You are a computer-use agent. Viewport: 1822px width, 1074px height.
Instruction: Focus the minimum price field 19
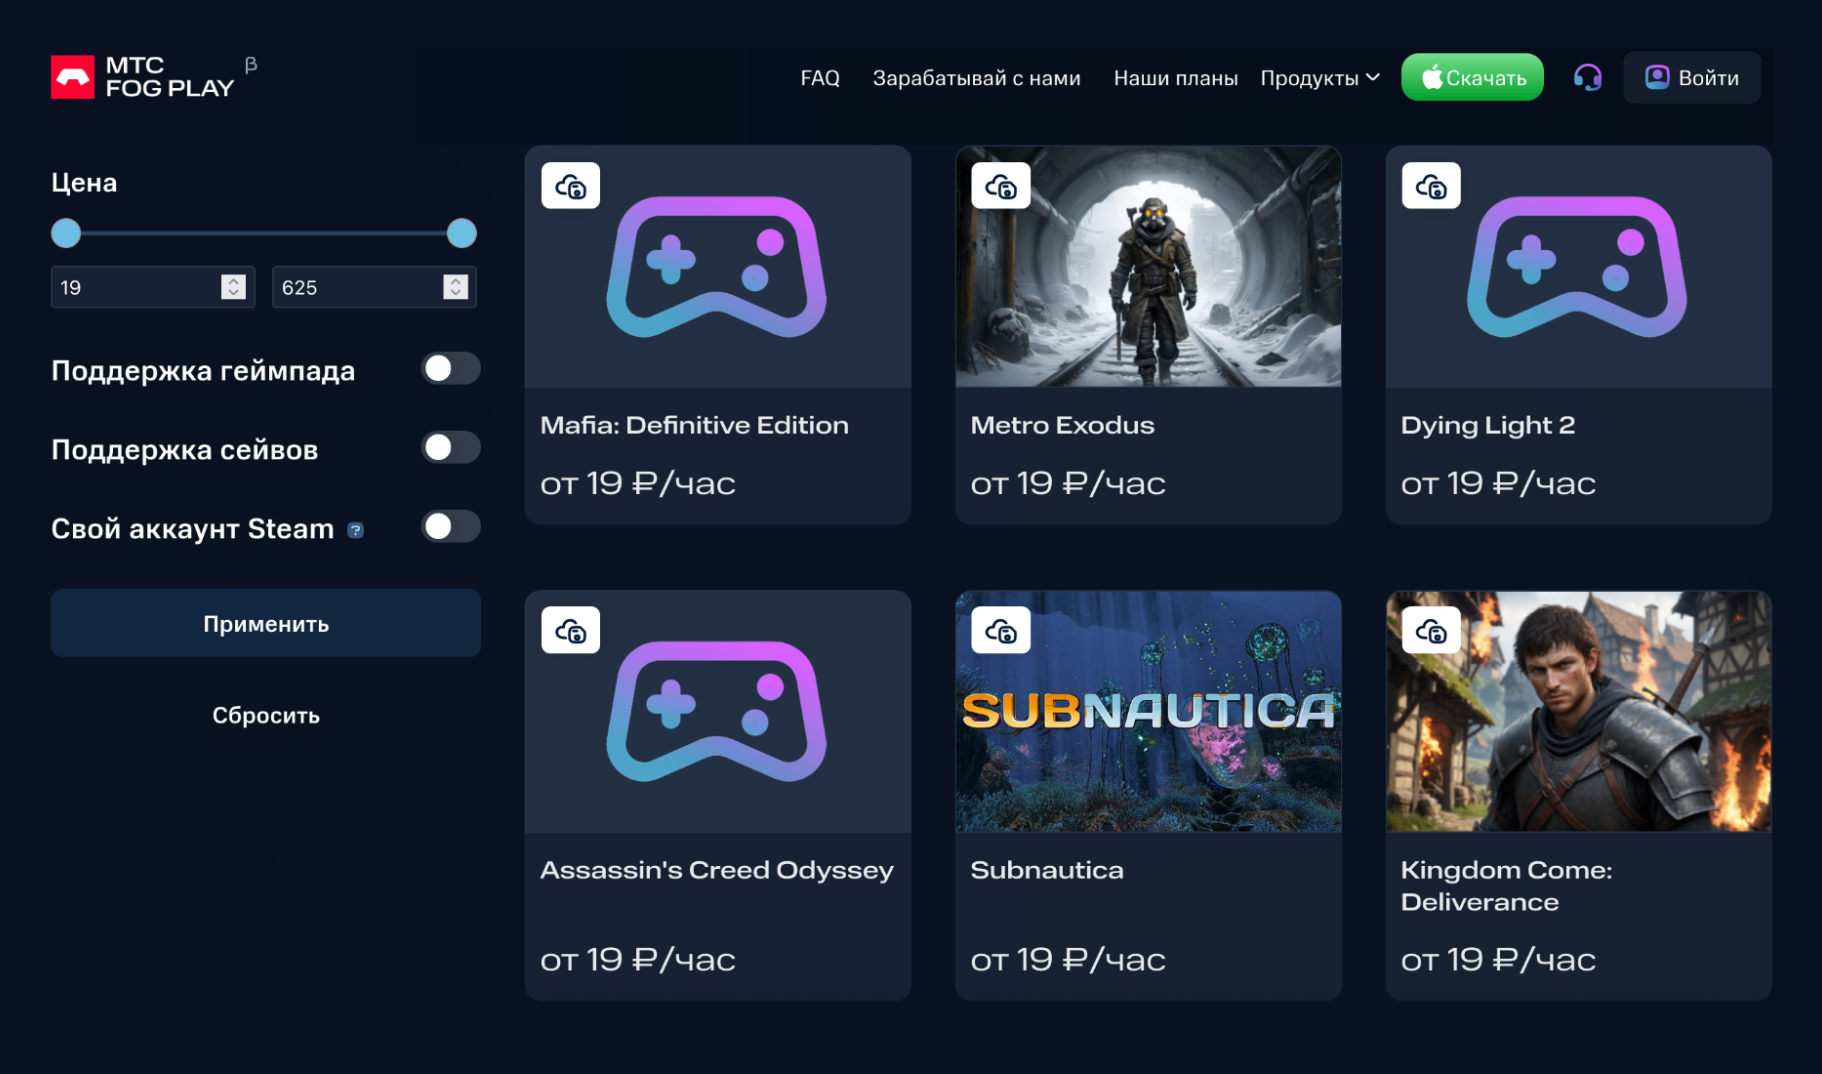coord(153,287)
